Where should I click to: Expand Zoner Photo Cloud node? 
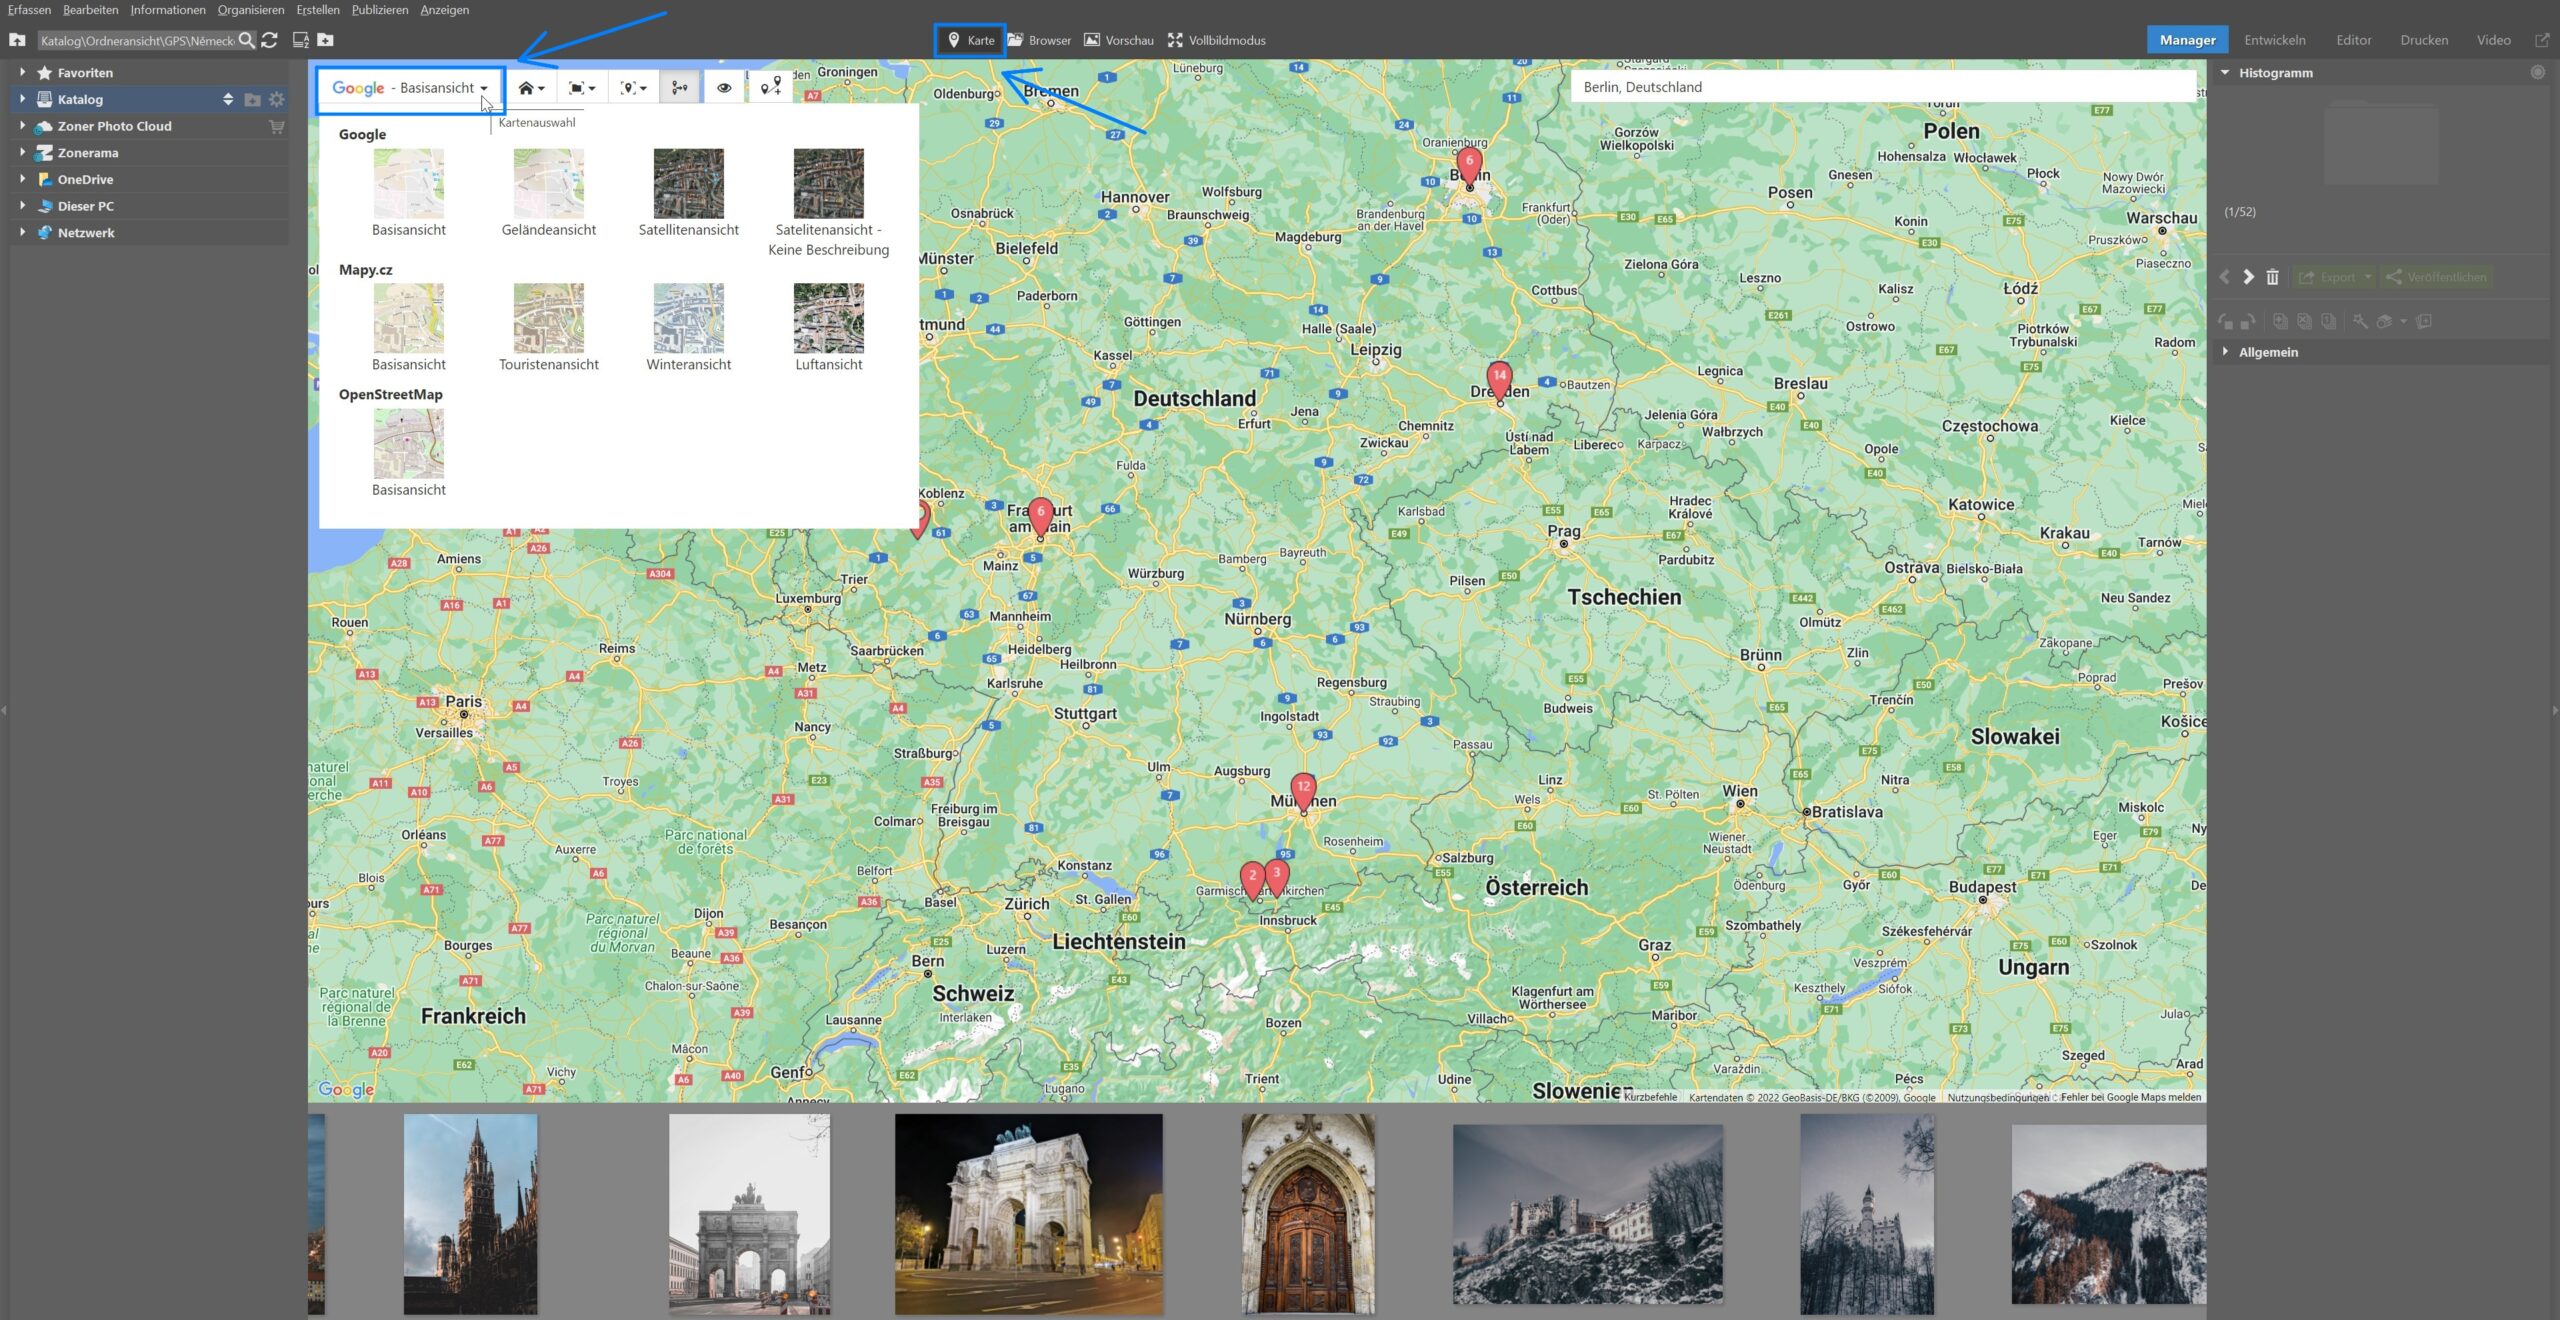22,126
